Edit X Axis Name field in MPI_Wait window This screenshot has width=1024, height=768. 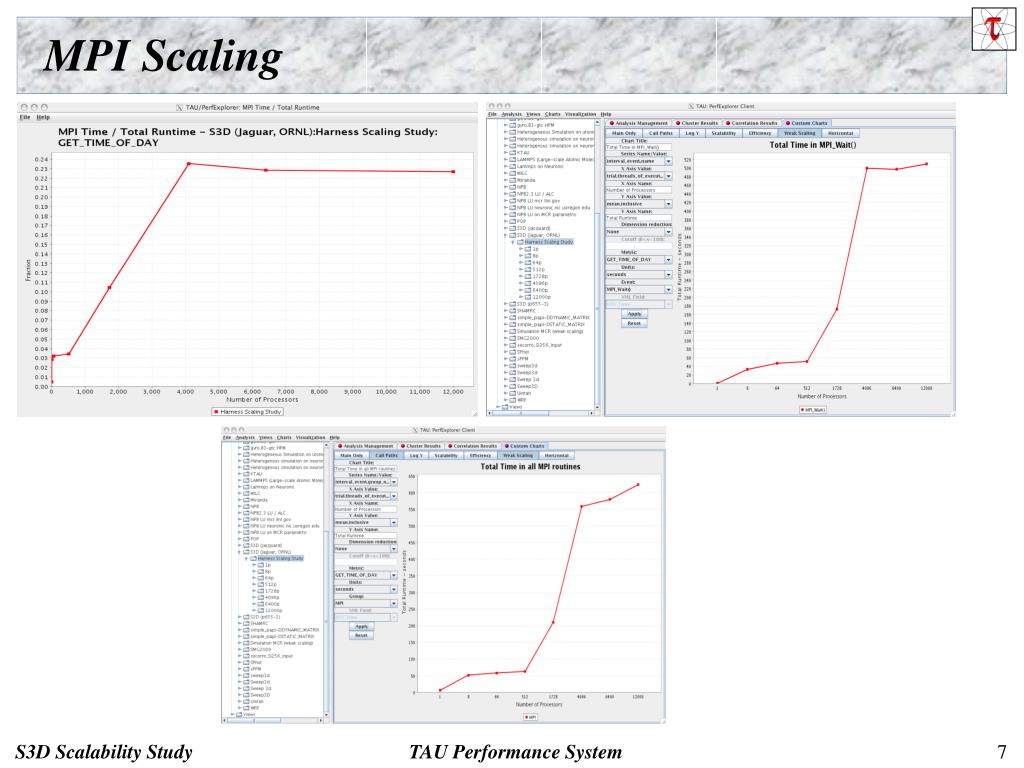click(638, 190)
